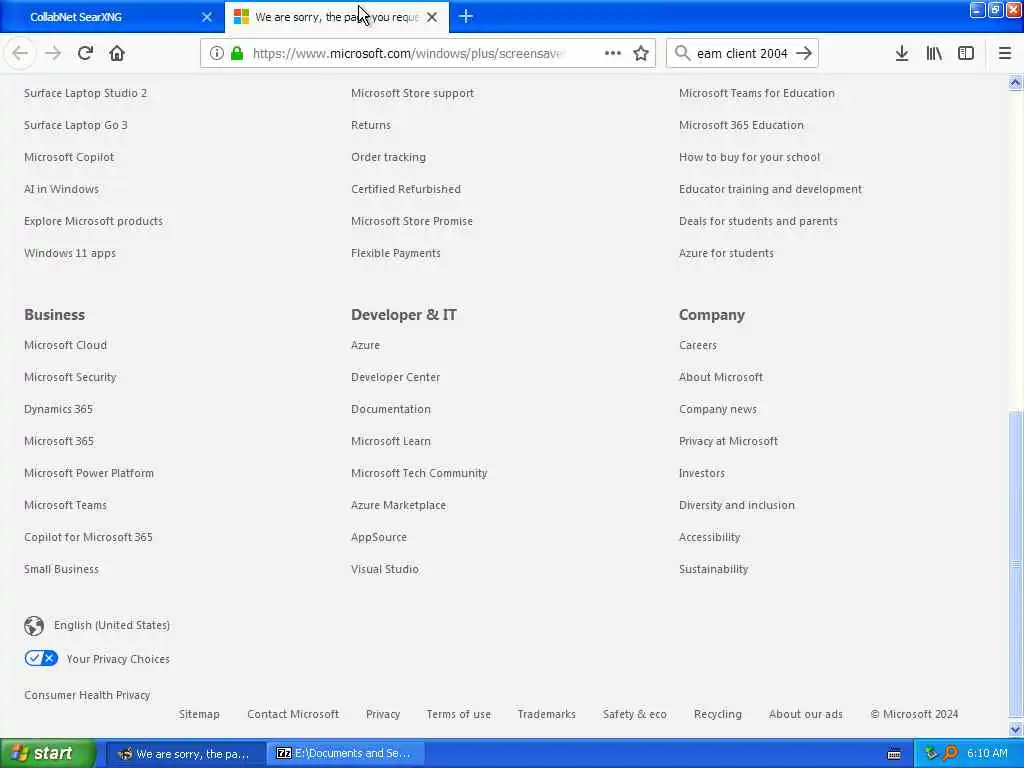Click the vertical scrollbar thumb
This screenshot has width=1024, height=768.
[1015, 563]
